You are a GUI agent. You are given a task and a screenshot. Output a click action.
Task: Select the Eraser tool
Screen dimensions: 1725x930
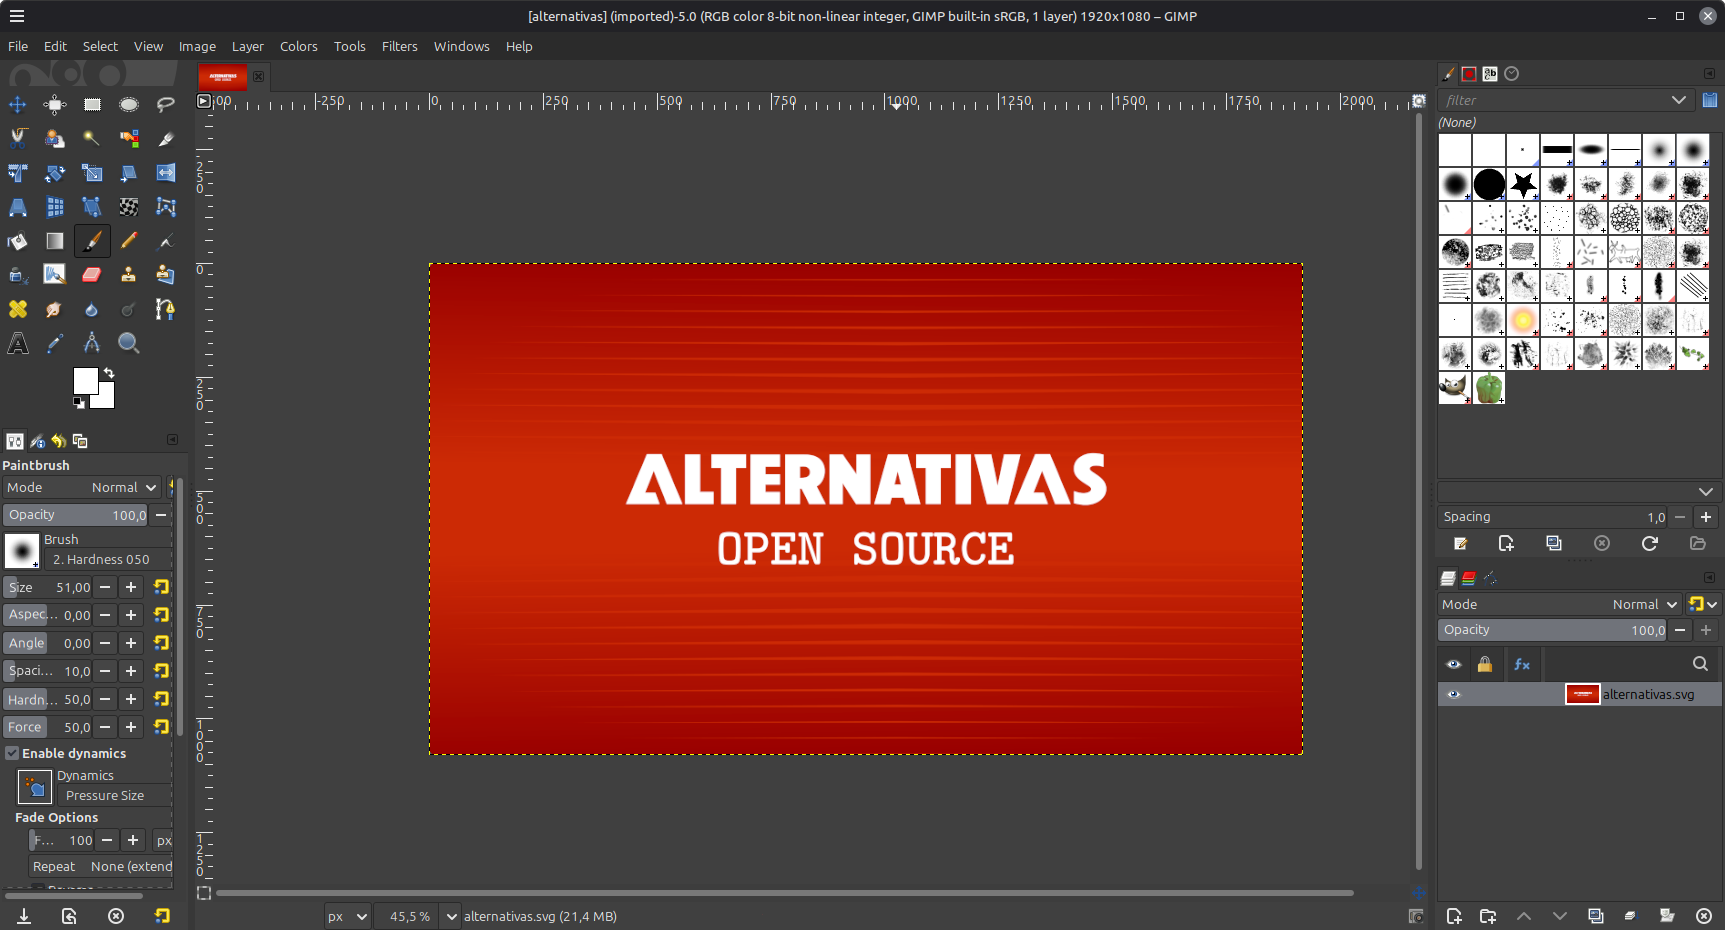(x=92, y=275)
